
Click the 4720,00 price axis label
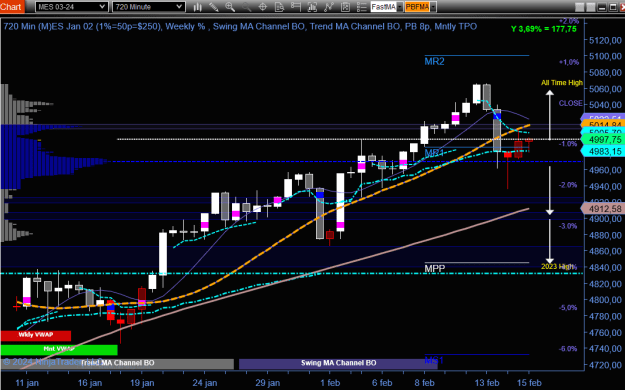(605, 365)
